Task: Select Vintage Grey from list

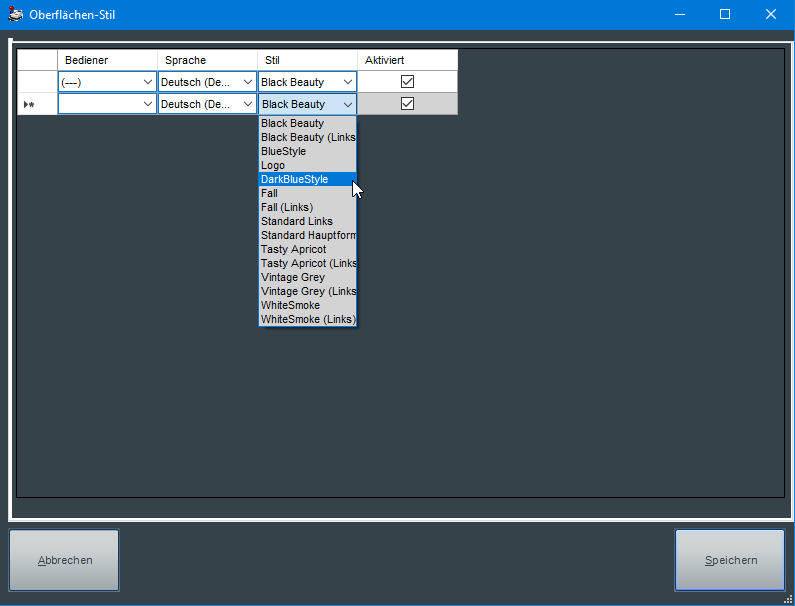Action: point(293,278)
